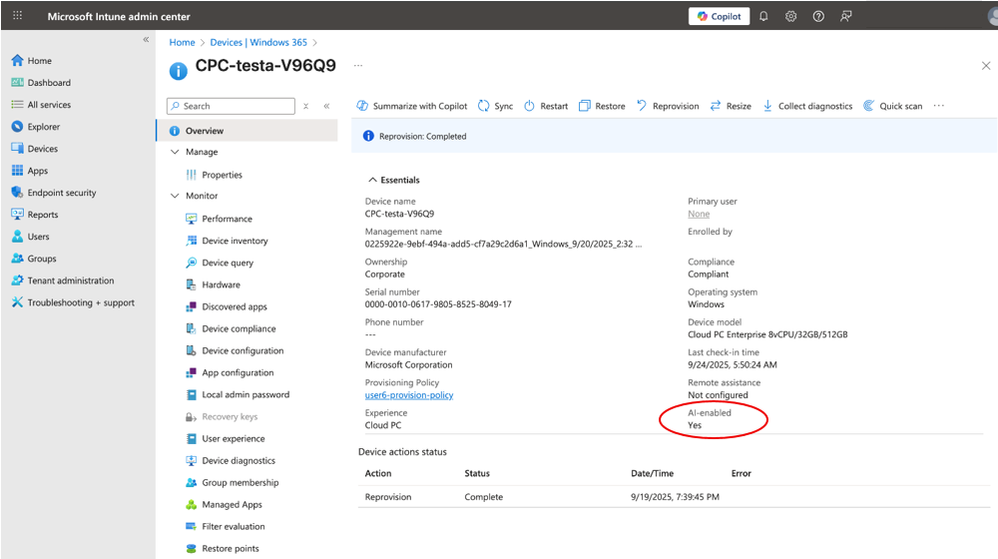Image resolution: width=998 pixels, height=559 pixels.
Task: Click the Home breadcrumb link
Action: [x=182, y=42]
